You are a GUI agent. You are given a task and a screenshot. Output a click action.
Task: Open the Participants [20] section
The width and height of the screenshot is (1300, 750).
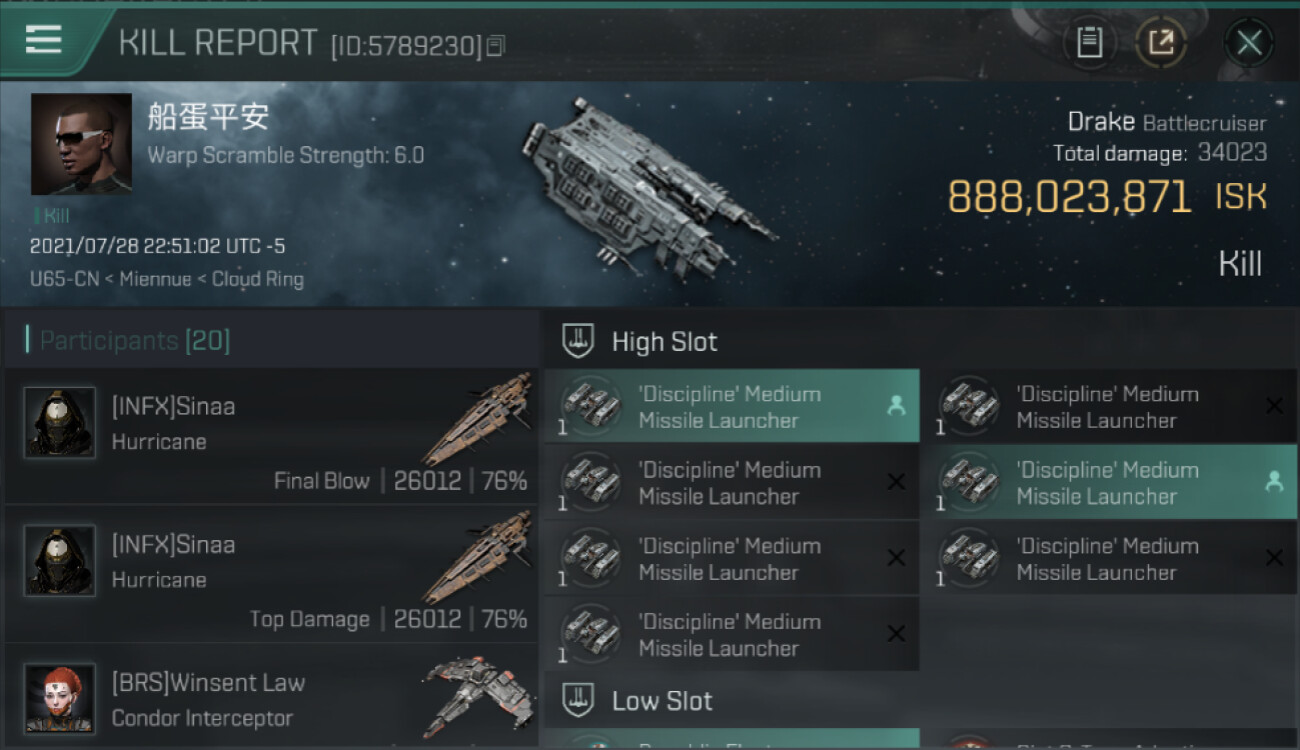coord(134,341)
